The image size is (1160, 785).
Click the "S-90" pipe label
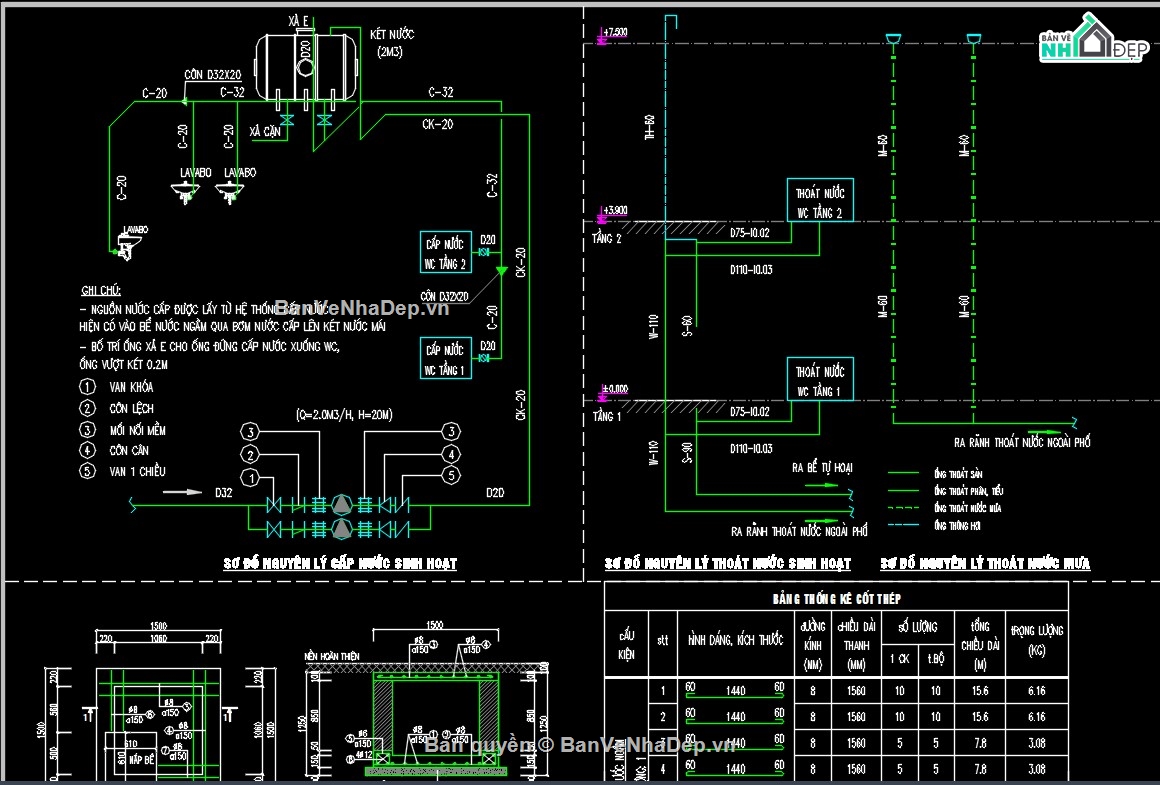tap(687, 452)
